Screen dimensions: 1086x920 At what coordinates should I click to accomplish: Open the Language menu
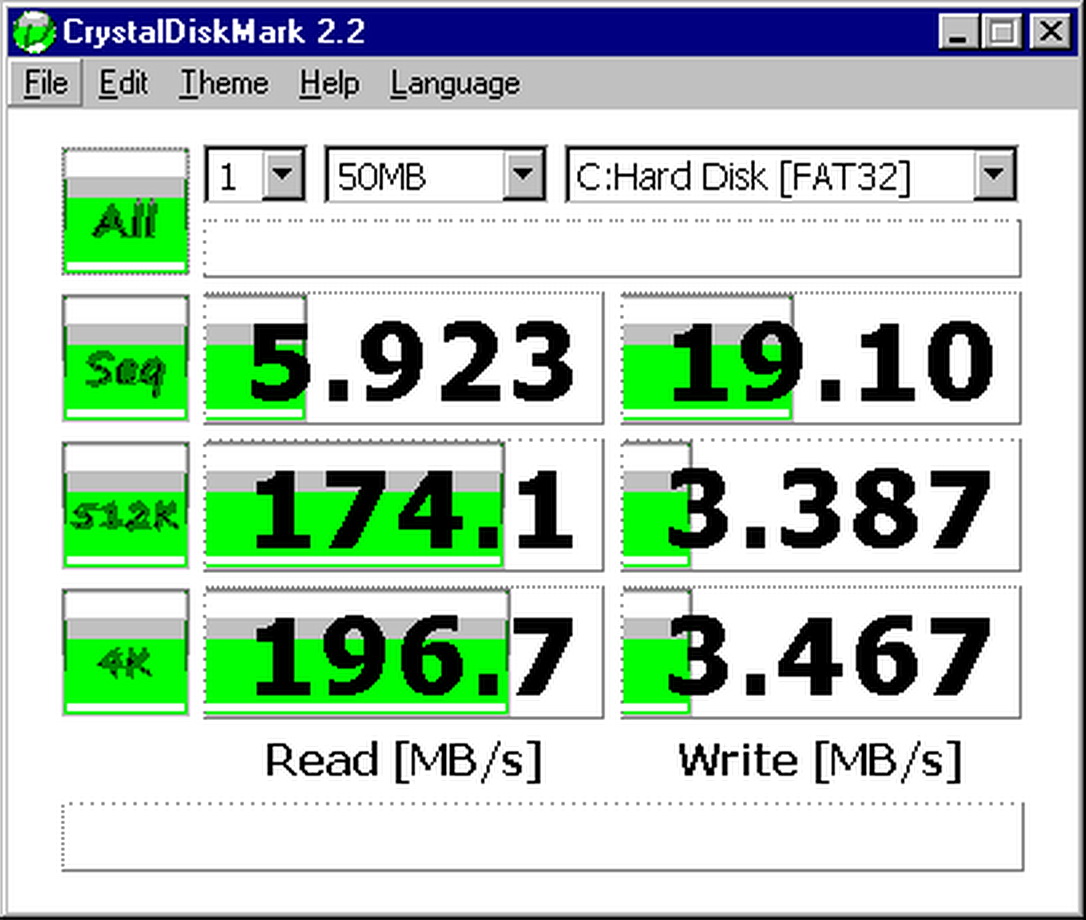(x=455, y=83)
